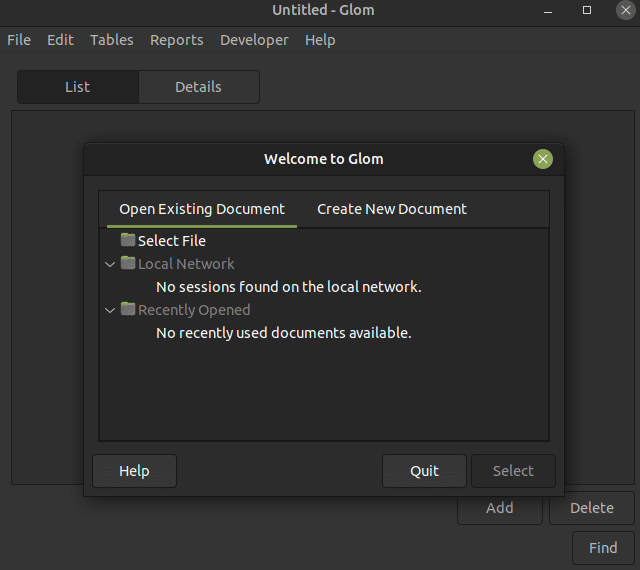Close the Welcome to Glom dialog
The width and height of the screenshot is (640, 570).
point(542,159)
